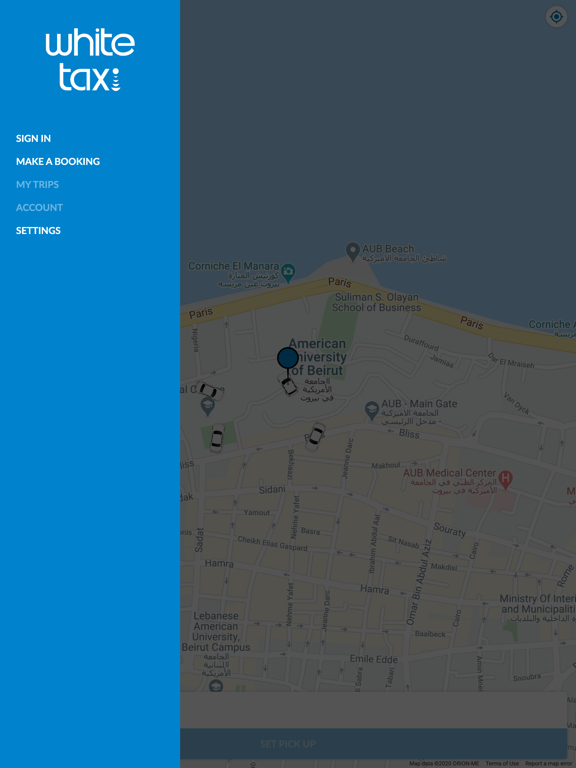Click the blue pickup location pin
The image size is (576, 768).
(x=288, y=358)
